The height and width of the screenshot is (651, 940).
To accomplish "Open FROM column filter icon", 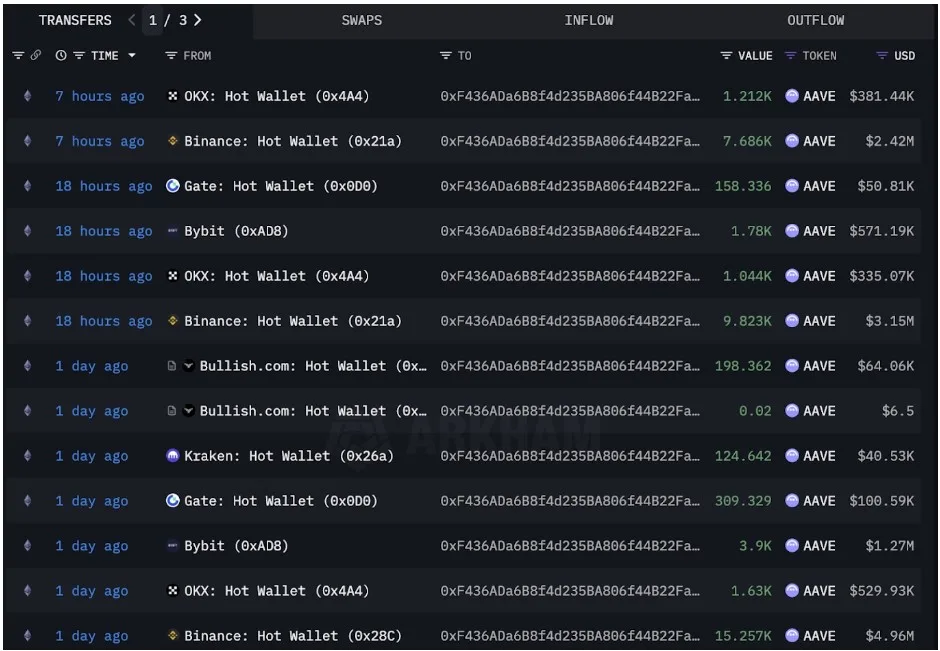I will pos(171,55).
